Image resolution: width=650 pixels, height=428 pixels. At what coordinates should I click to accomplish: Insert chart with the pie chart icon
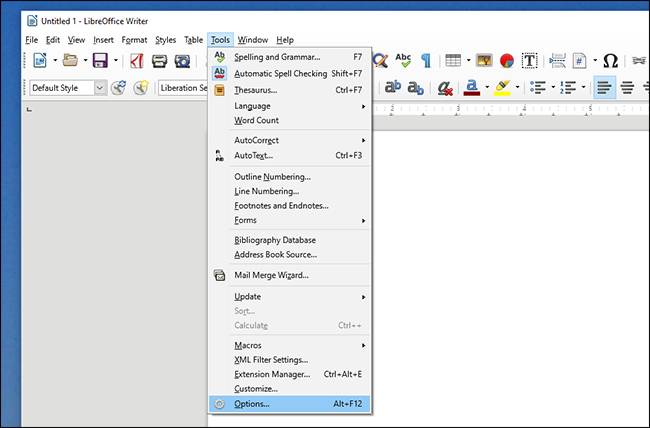[507, 61]
